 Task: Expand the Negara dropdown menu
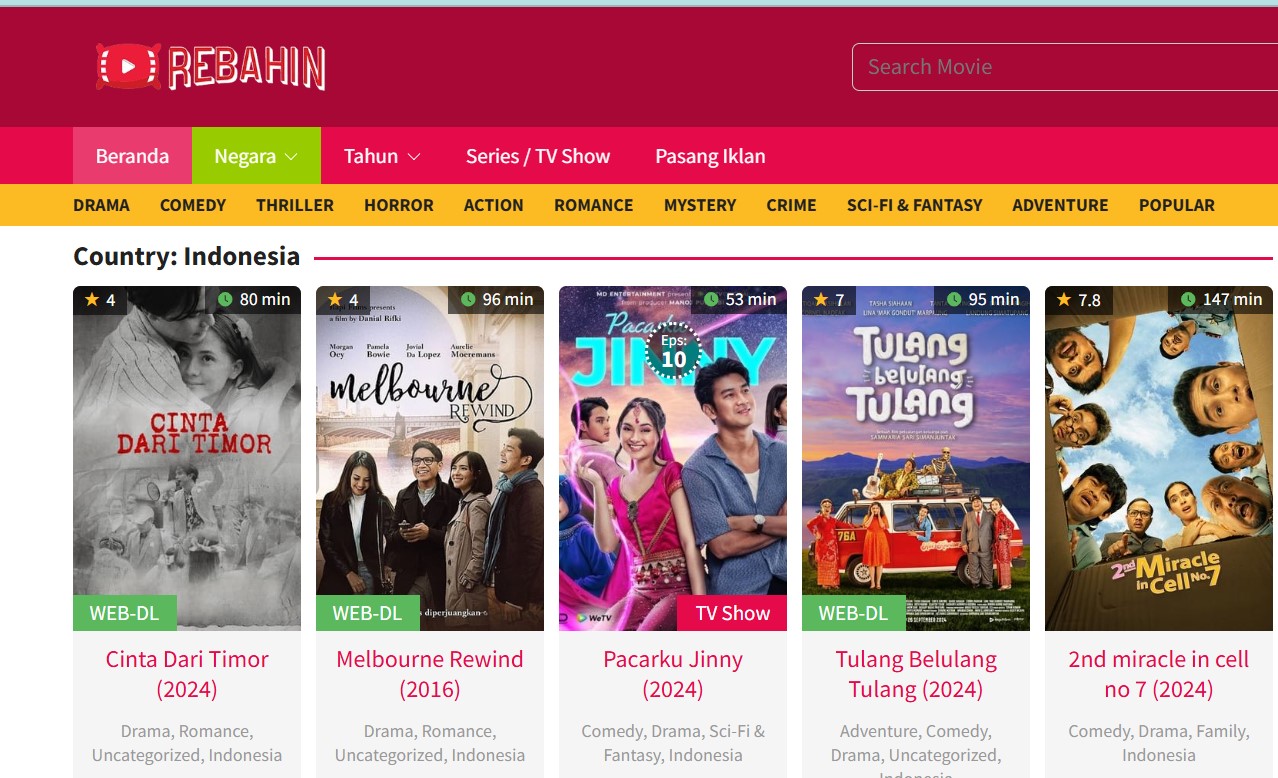(x=256, y=156)
